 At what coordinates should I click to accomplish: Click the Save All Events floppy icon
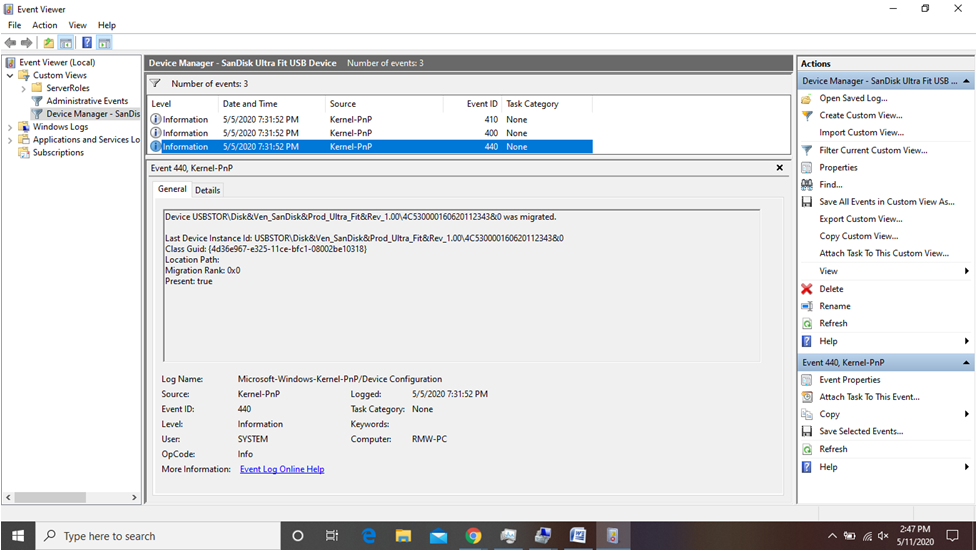tap(807, 202)
